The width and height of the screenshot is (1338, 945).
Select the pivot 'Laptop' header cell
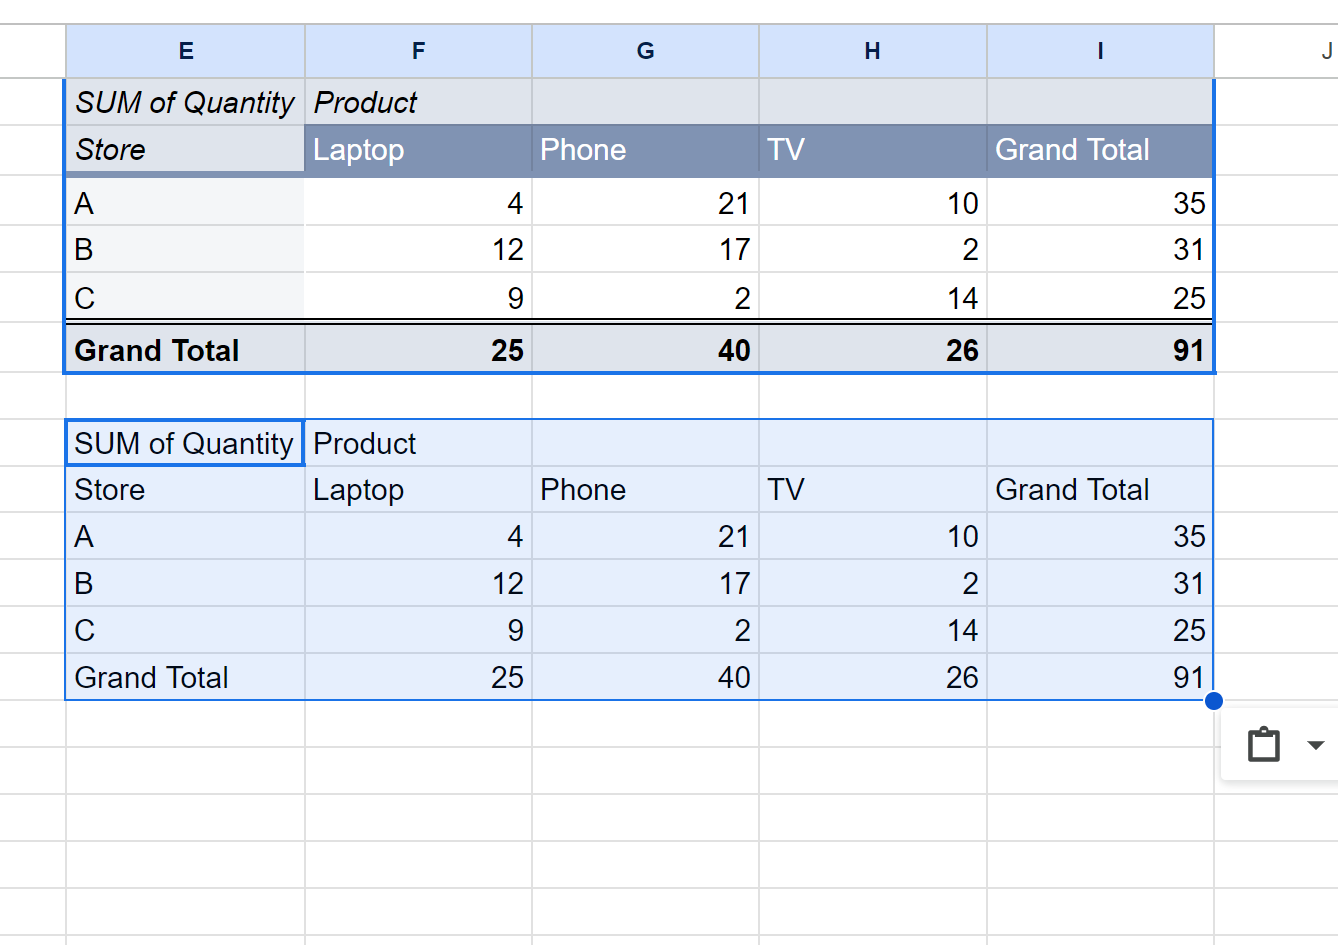click(418, 150)
